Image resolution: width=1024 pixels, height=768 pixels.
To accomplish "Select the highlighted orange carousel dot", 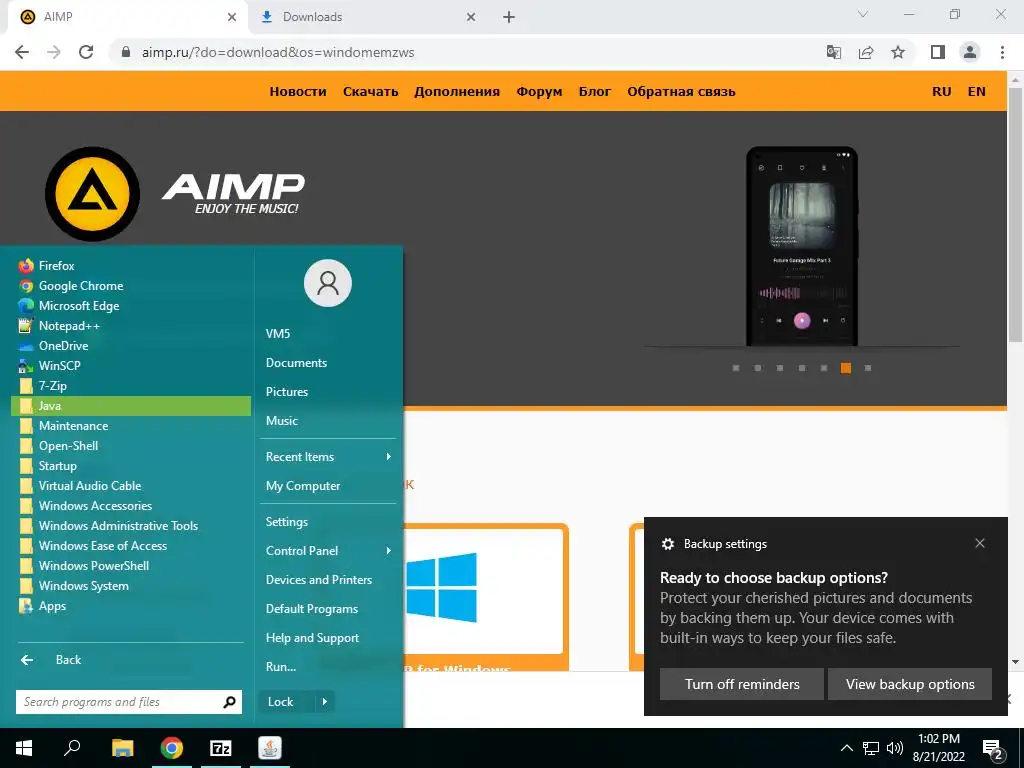I will [846, 368].
